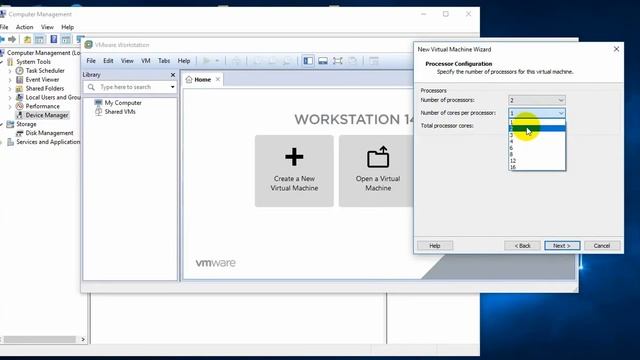
Task: Click the Library search input field
Action: (131, 87)
